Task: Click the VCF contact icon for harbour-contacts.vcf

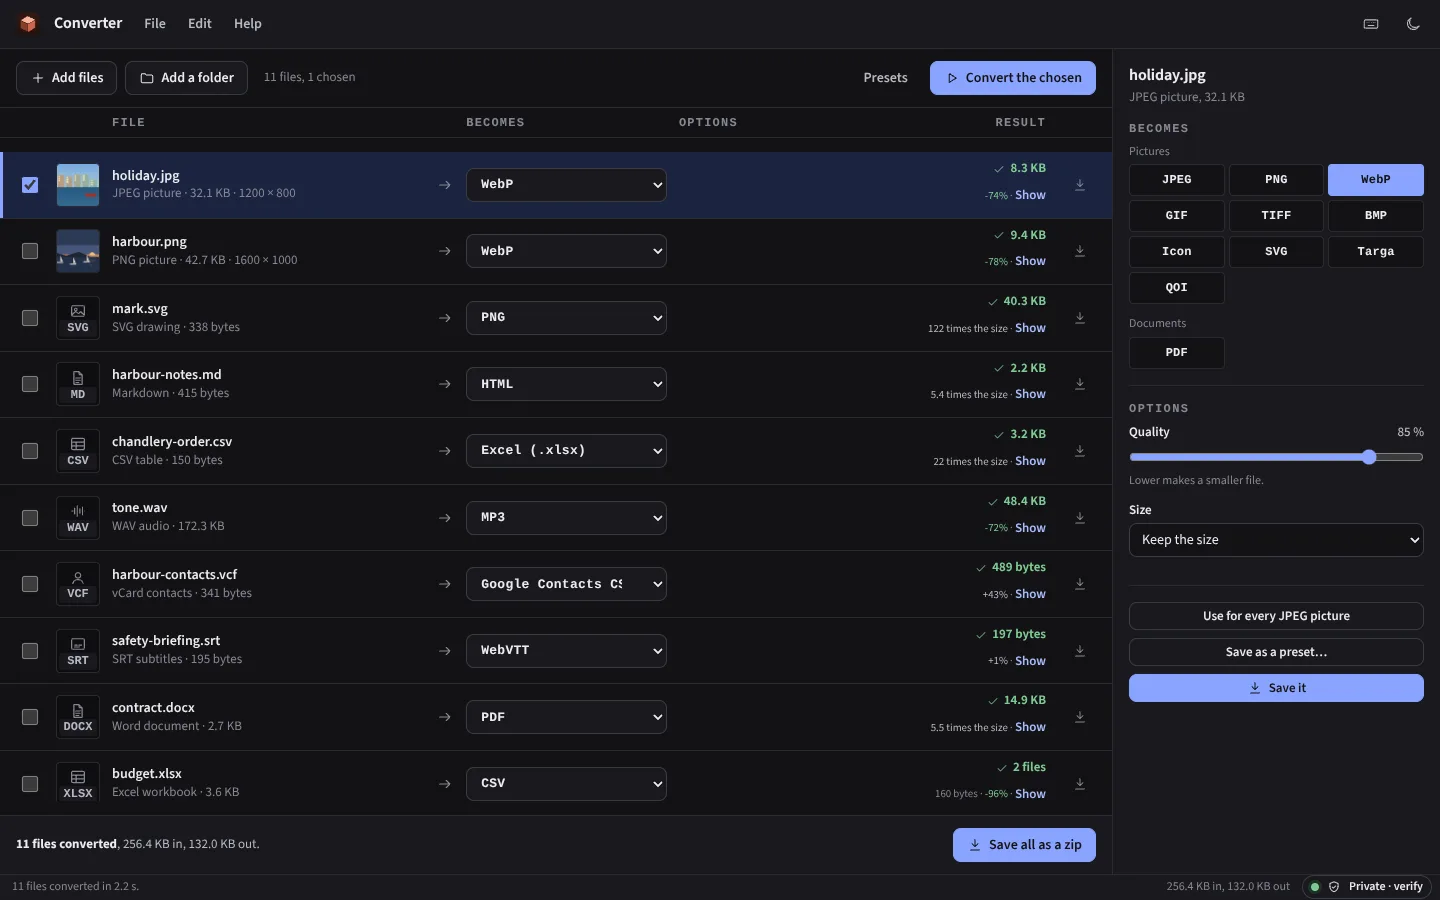Action: (x=78, y=584)
